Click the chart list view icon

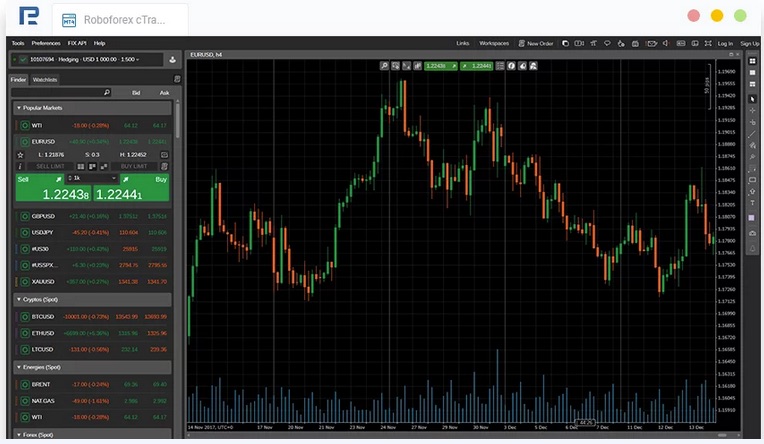click(x=500, y=66)
